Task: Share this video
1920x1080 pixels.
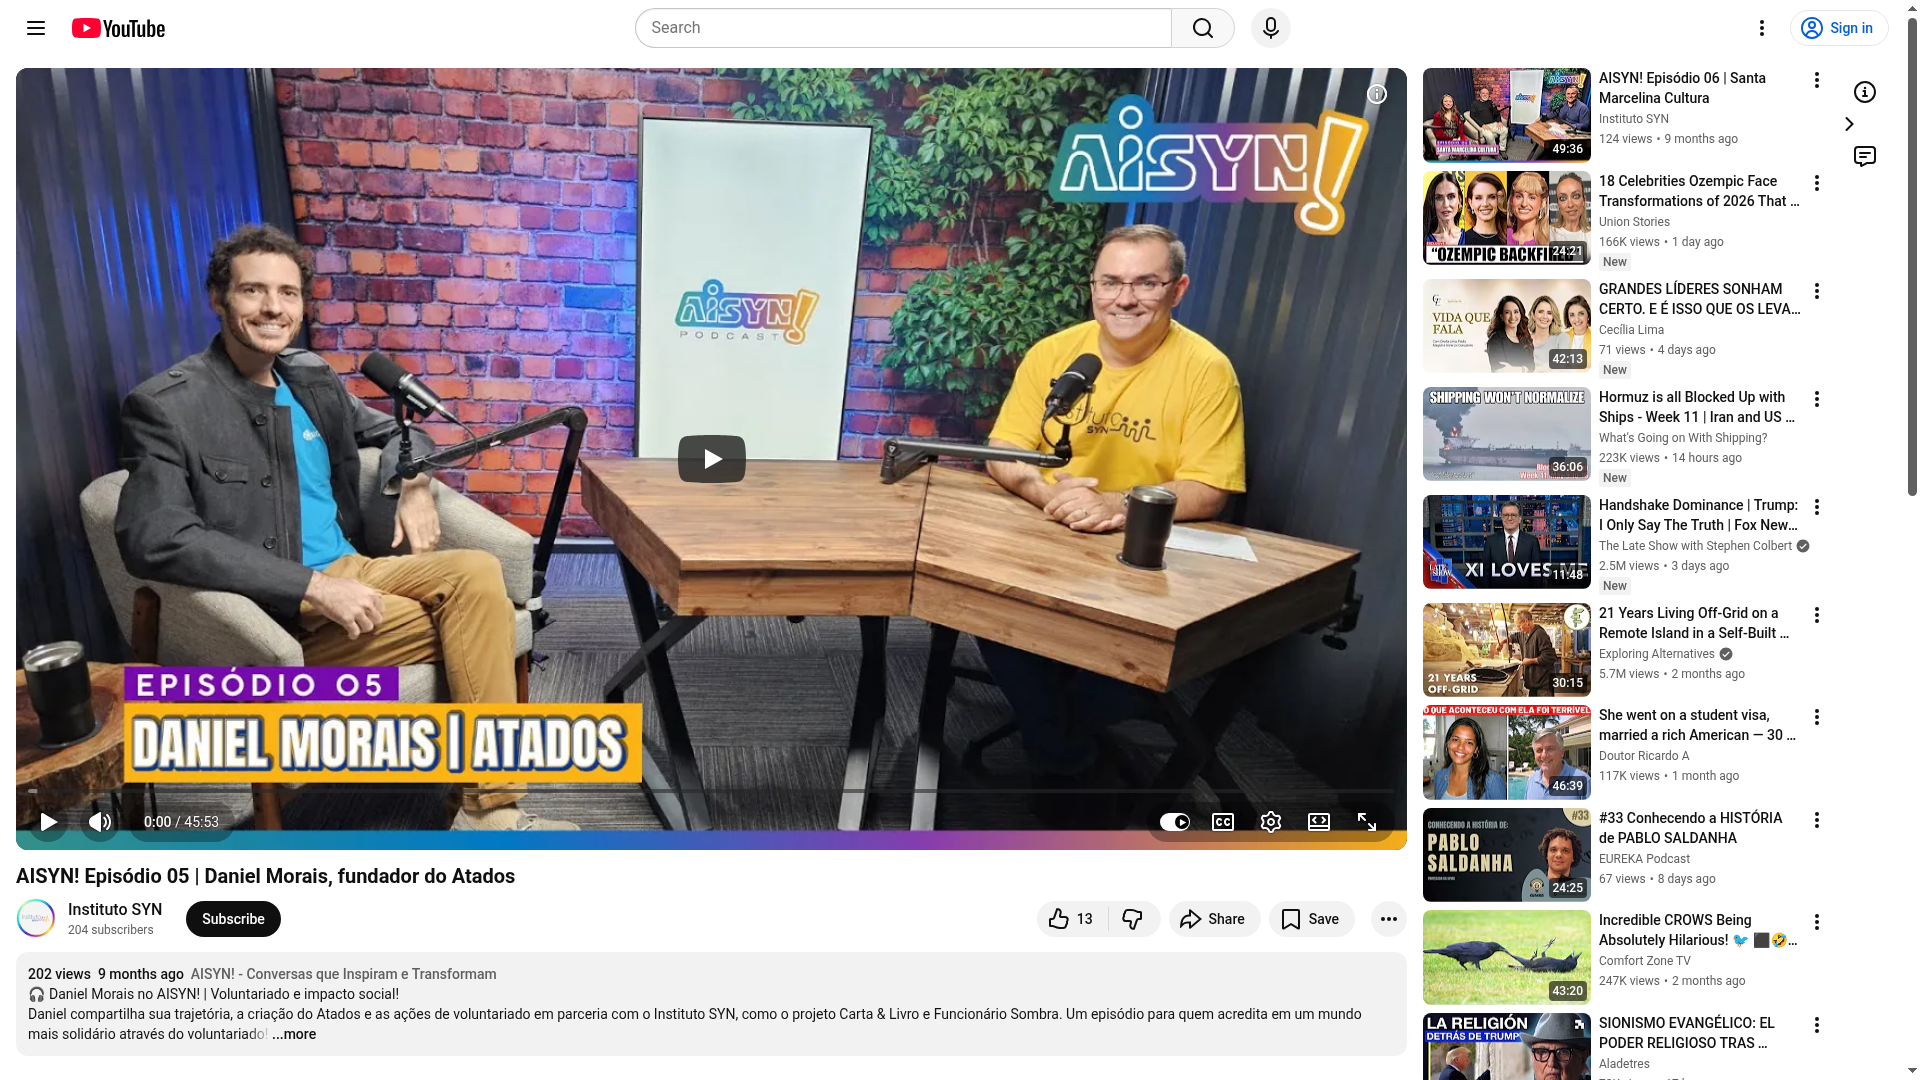Action: (x=1214, y=919)
